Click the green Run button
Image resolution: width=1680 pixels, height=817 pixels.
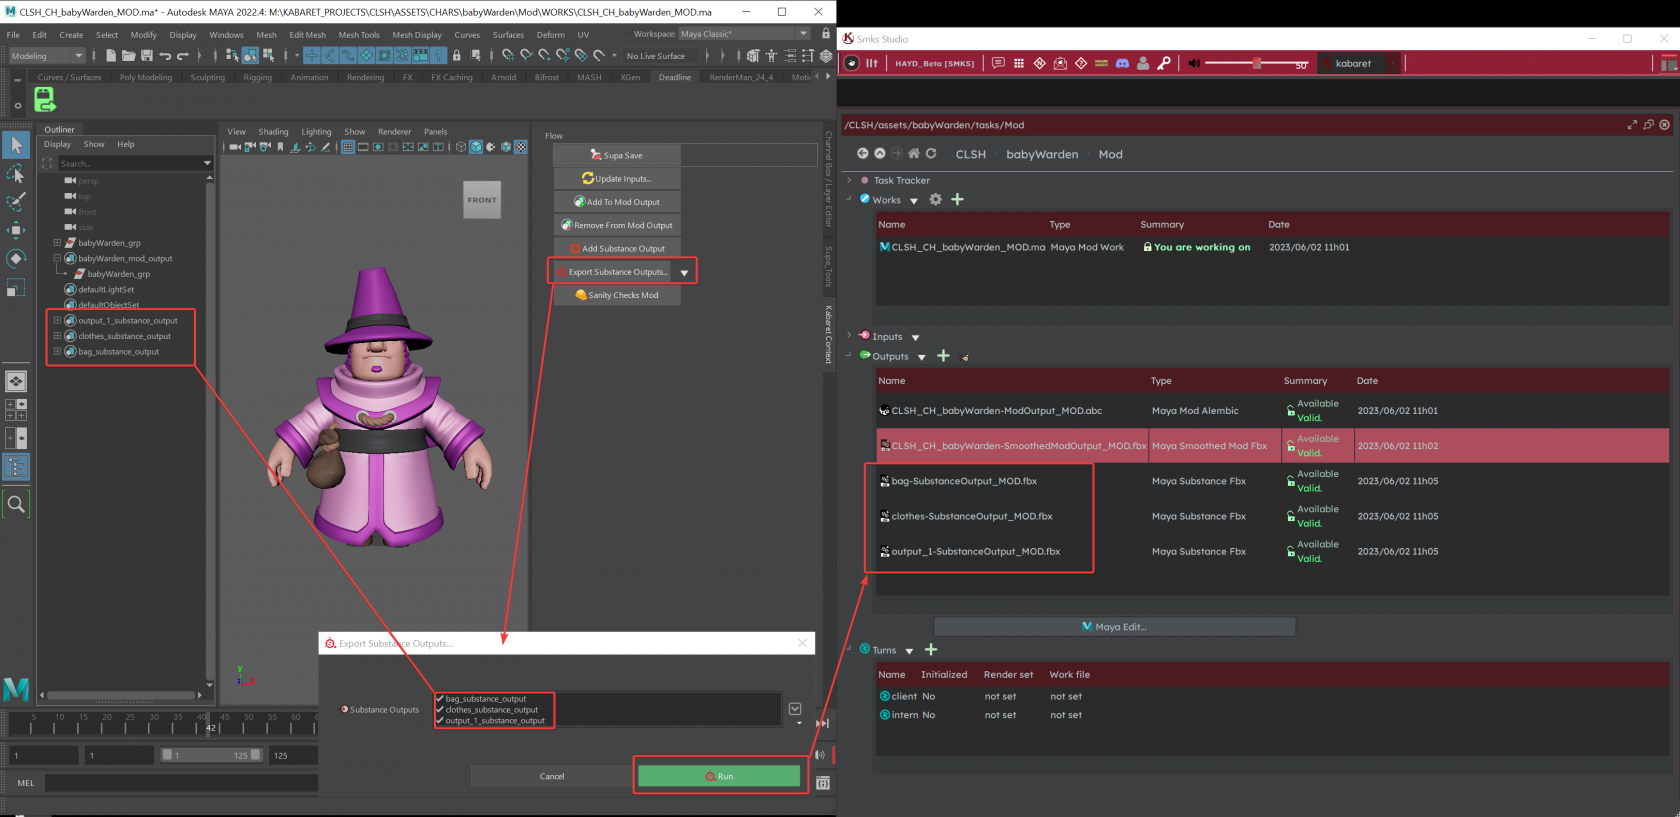coord(719,776)
